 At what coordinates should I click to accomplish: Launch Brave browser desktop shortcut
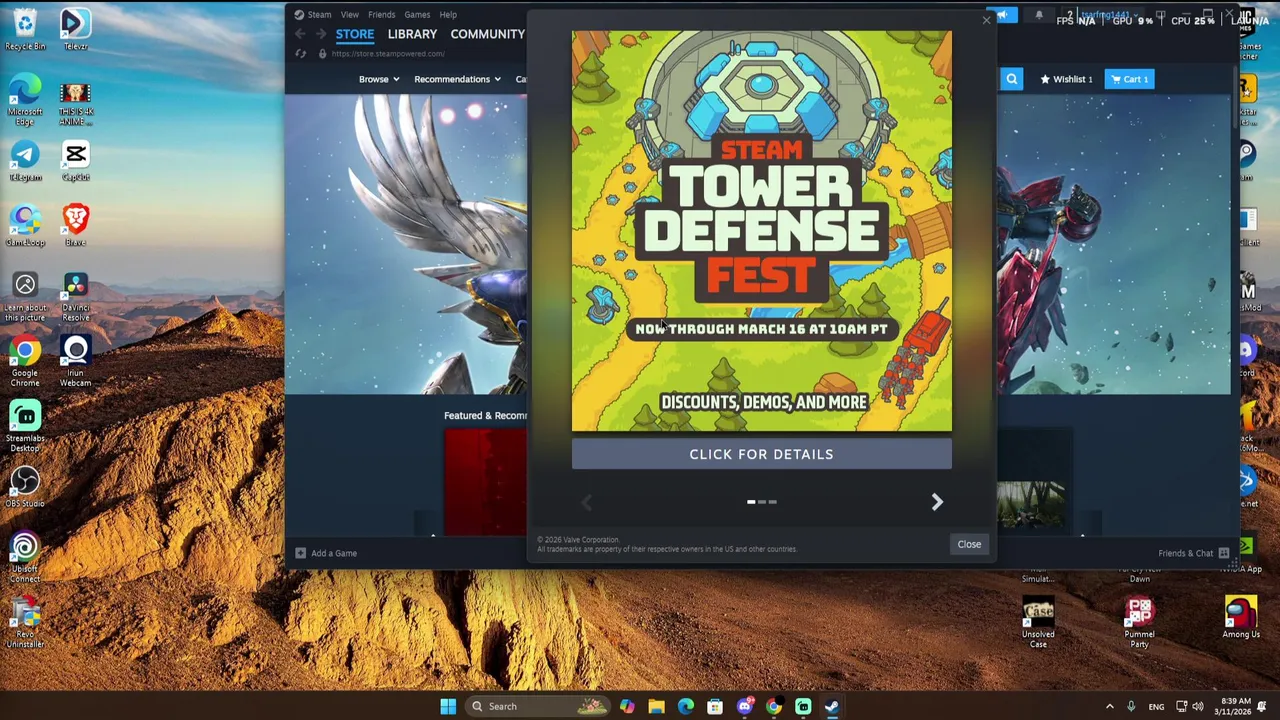coord(75,225)
